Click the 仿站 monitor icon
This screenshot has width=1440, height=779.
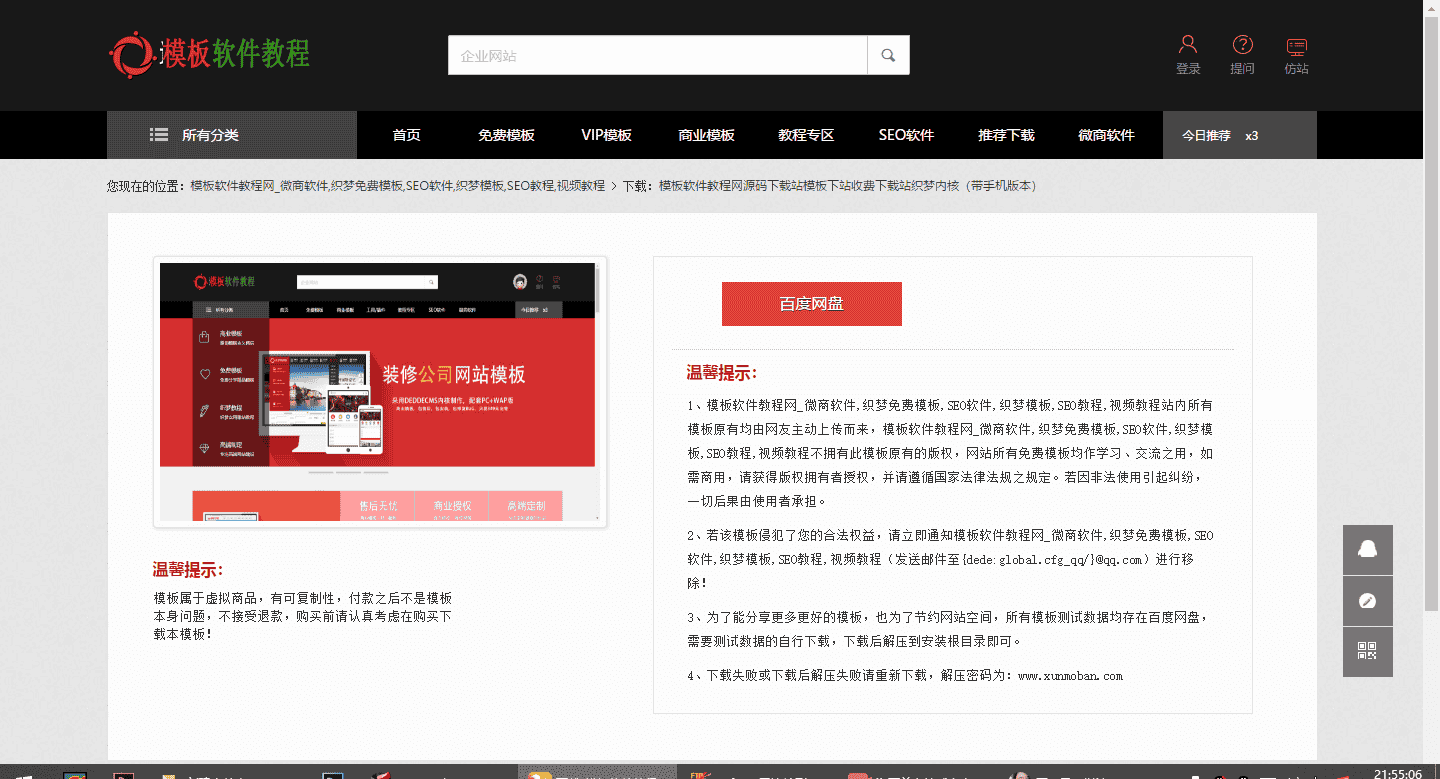(x=1296, y=48)
